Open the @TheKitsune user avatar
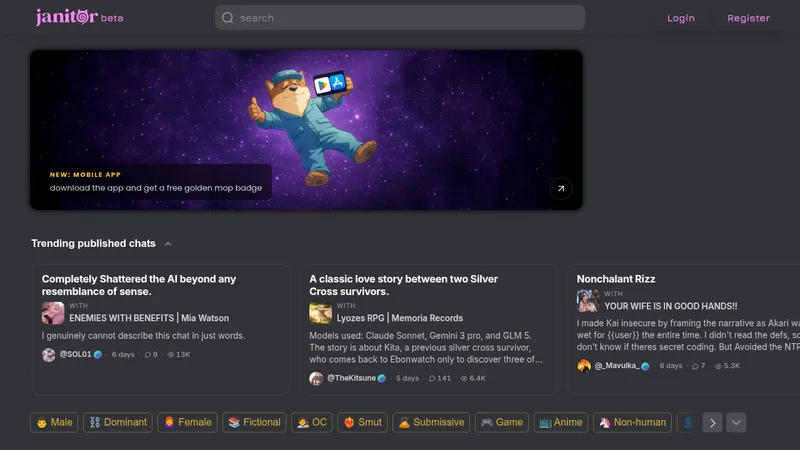The height and width of the screenshot is (450, 800). pos(316,378)
